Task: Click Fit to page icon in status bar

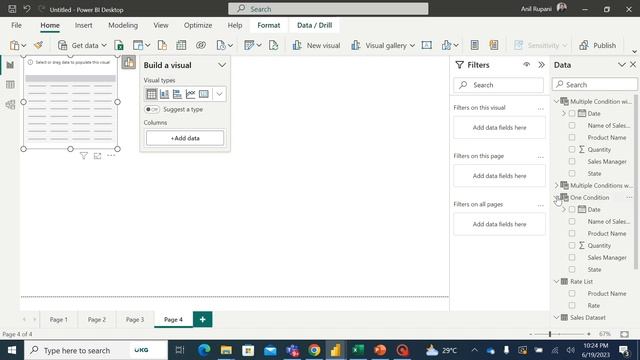Action: coord(624,334)
